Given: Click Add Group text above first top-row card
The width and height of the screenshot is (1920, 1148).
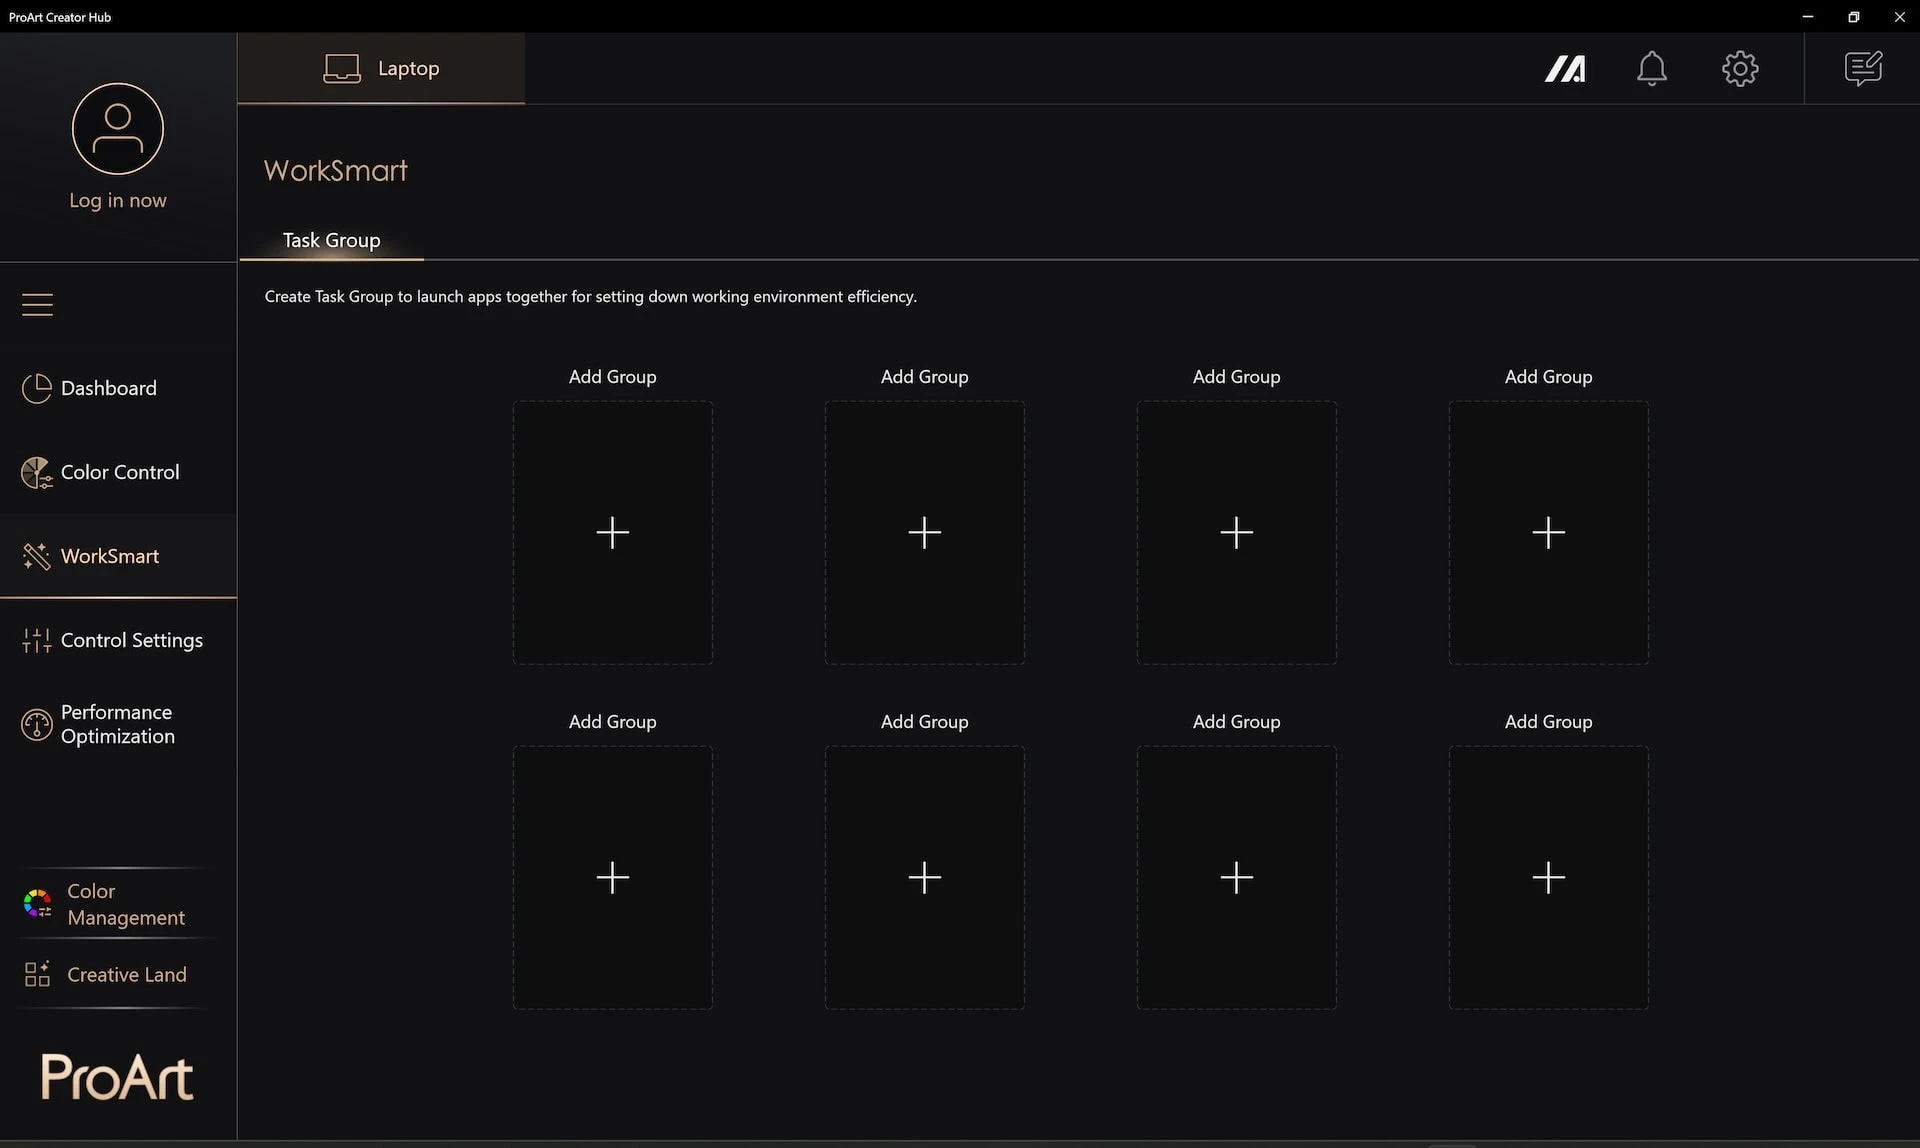Looking at the screenshot, I should point(613,377).
